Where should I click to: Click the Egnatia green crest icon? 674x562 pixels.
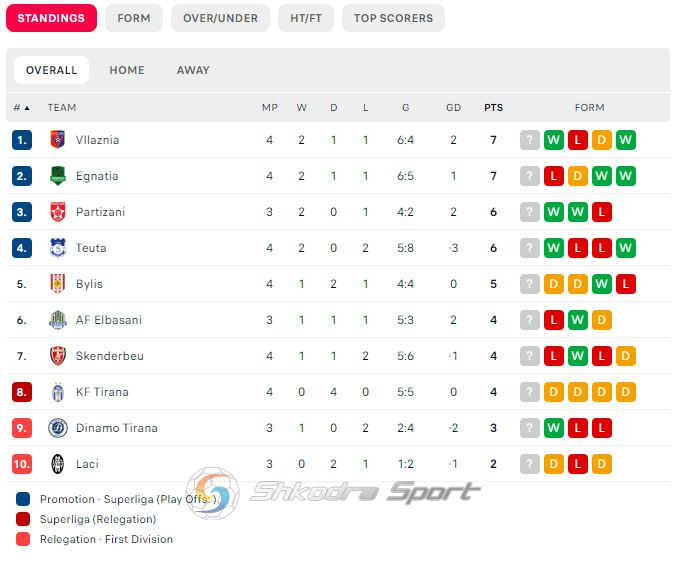(x=58, y=176)
